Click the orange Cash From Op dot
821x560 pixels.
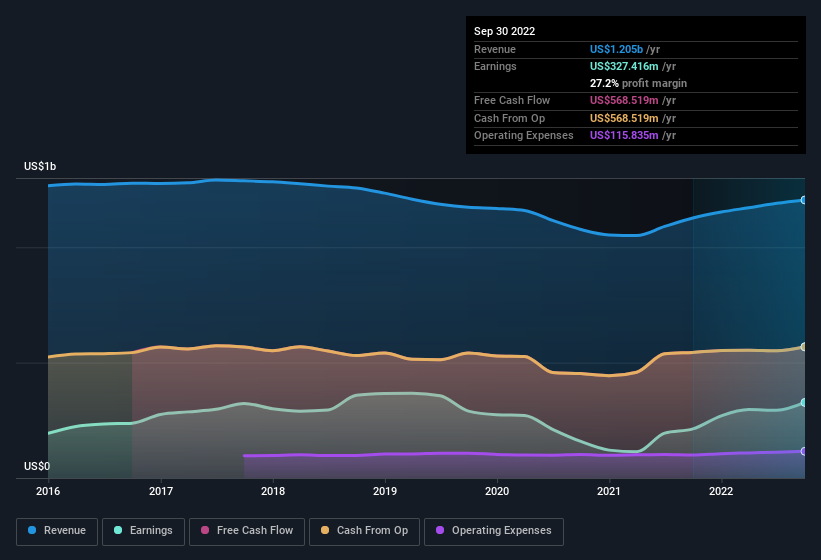tap(325, 530)
